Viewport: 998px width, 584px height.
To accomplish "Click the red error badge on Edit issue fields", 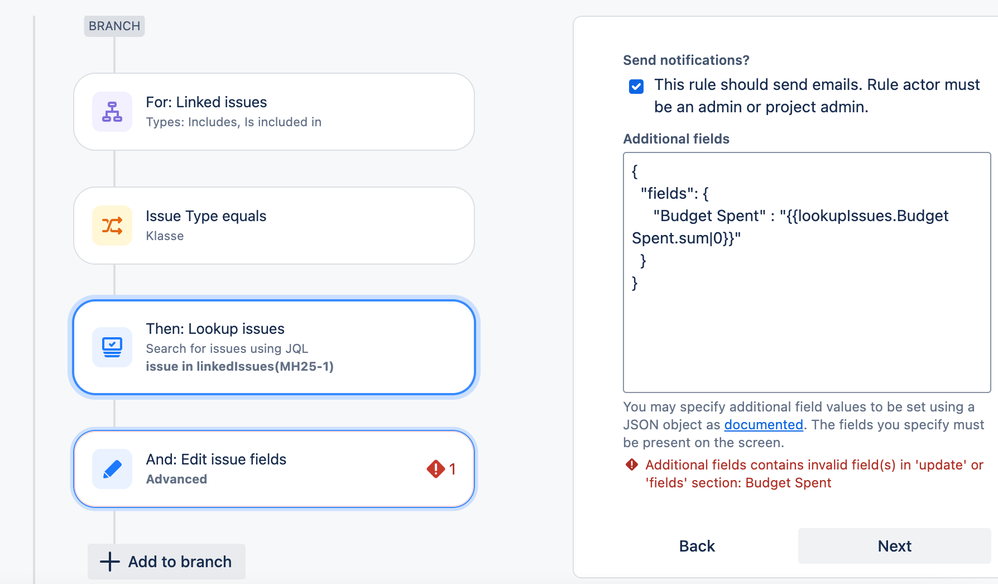I will [441, 469].
